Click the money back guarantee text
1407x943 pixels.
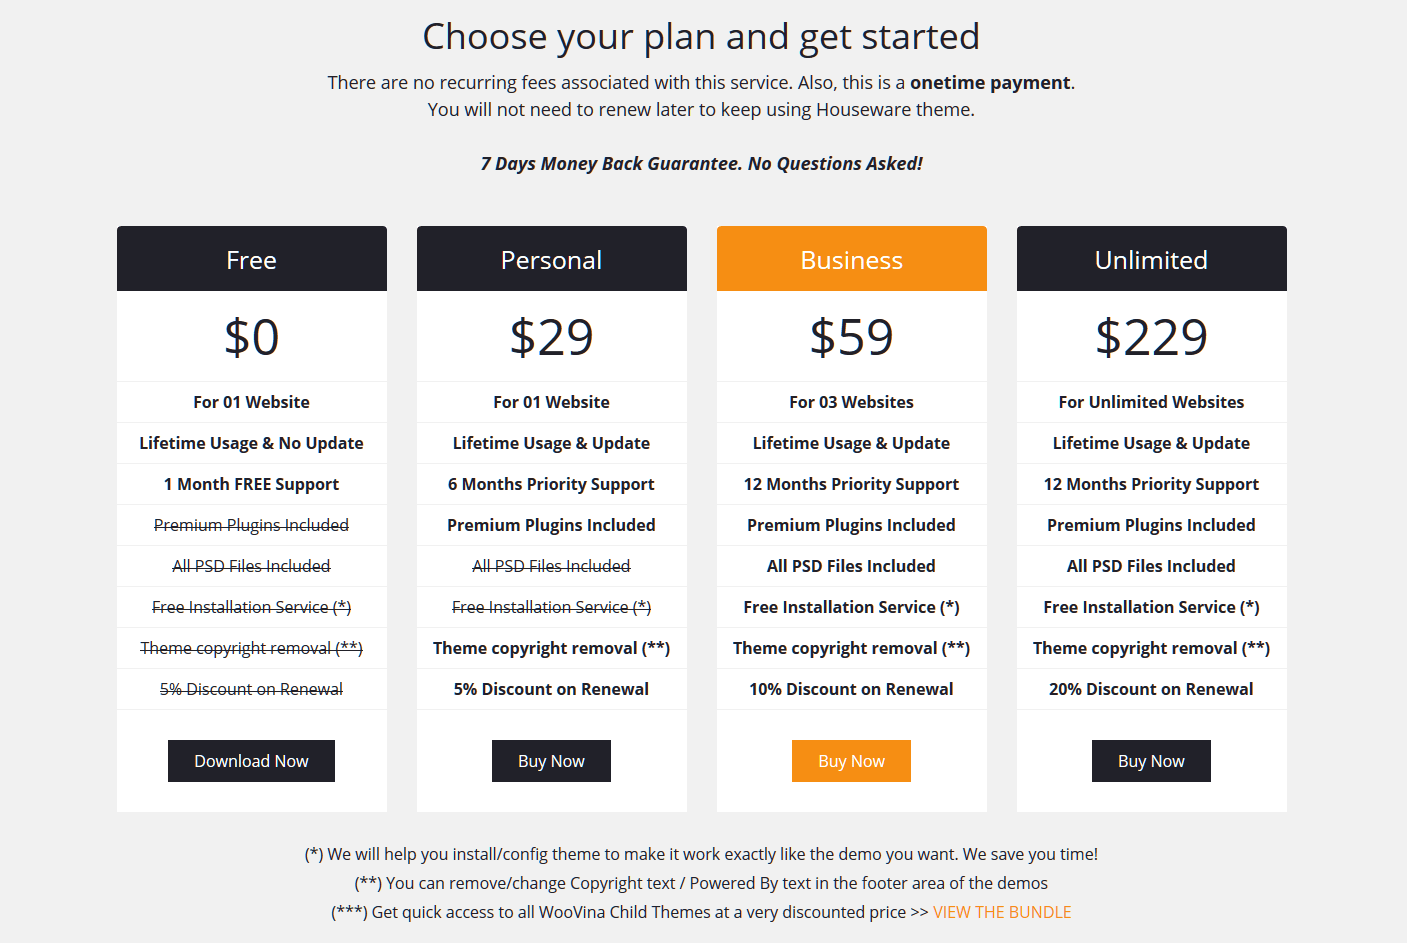702,164
